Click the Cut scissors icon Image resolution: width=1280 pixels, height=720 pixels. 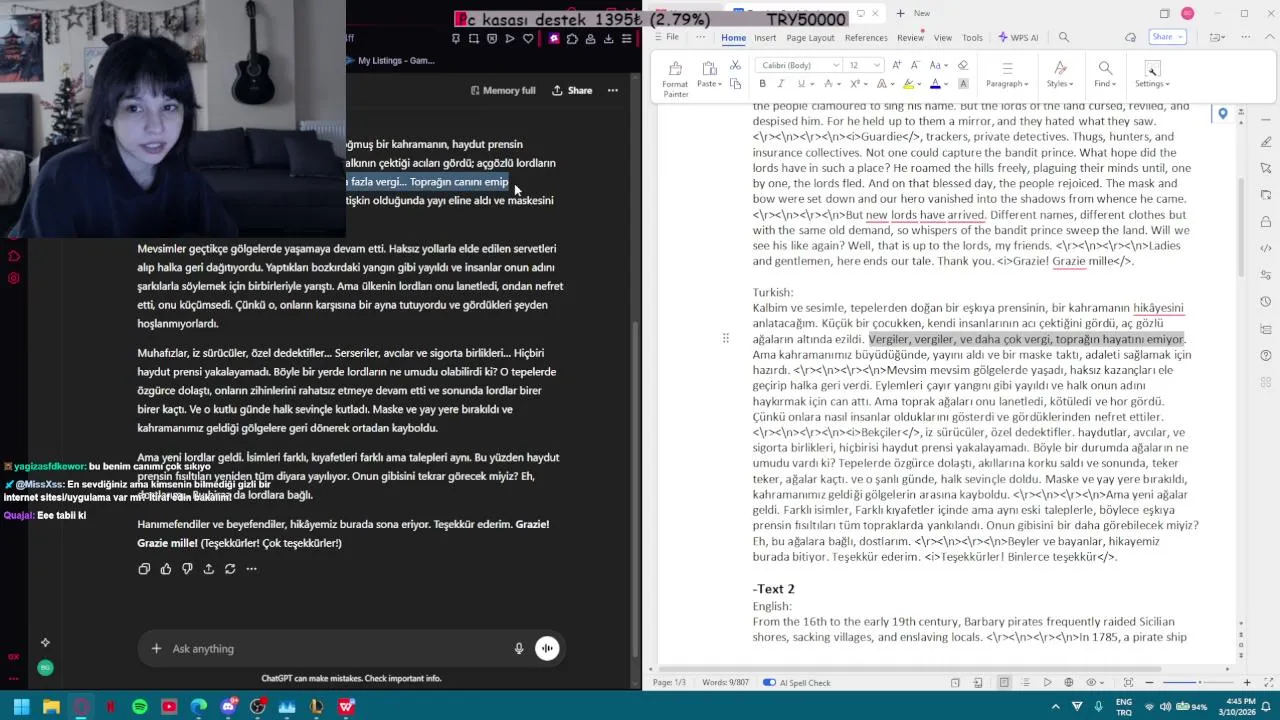tap(735, 65)
